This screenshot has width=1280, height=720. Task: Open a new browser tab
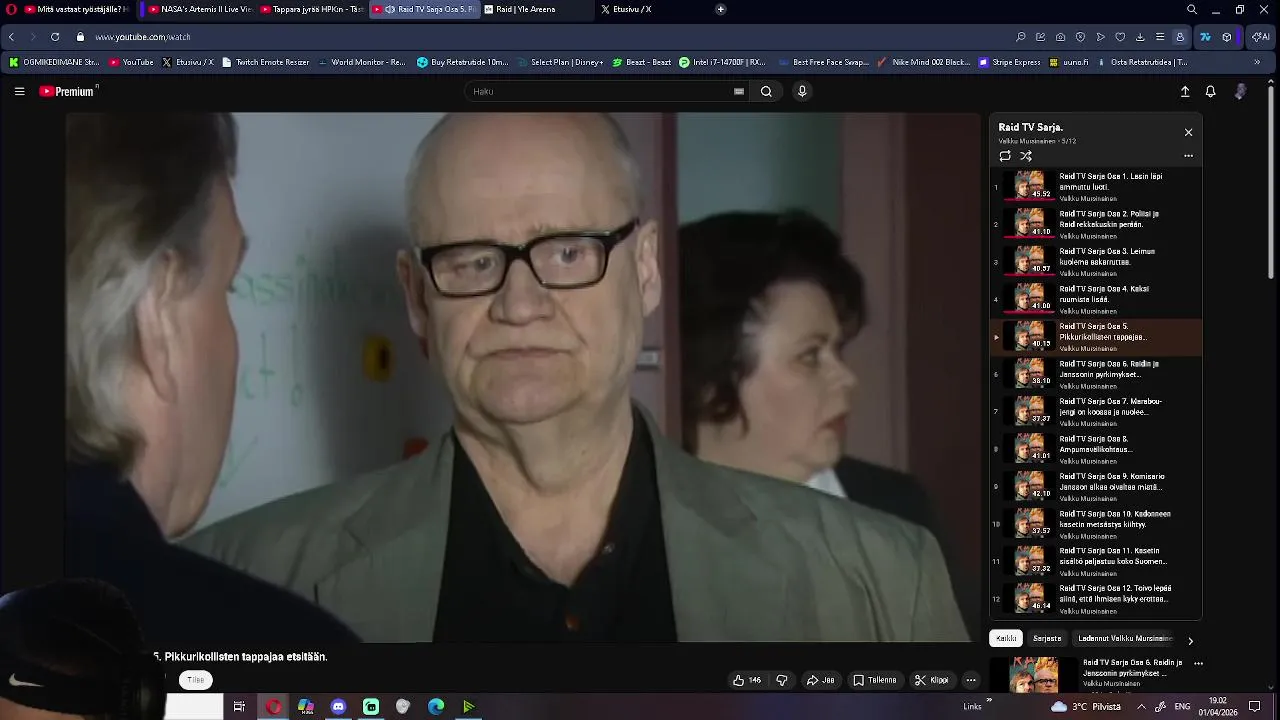point(721,9)
